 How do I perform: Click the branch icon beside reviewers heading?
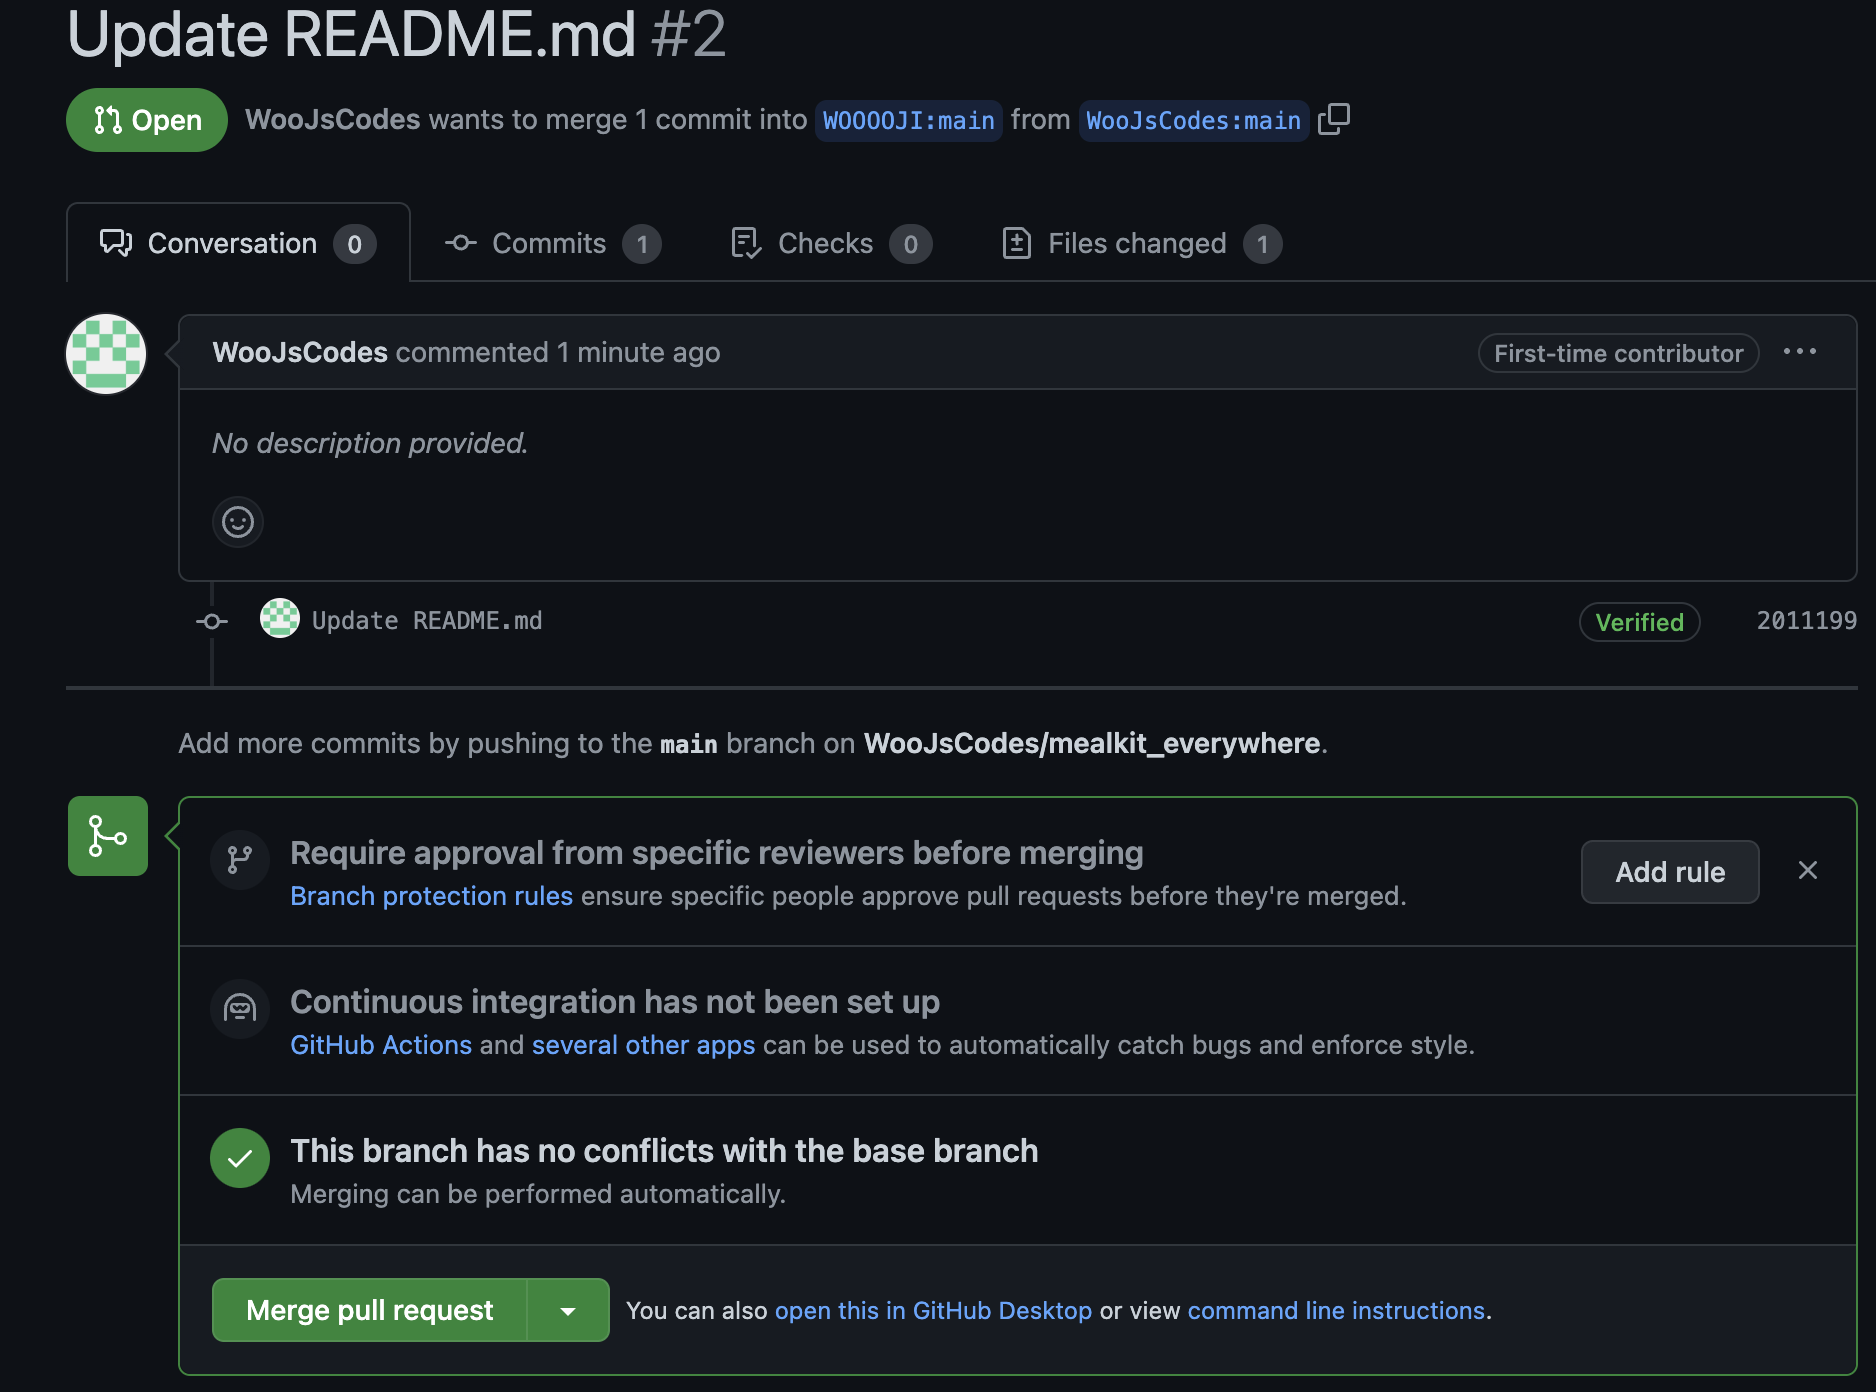click(240, 859)
